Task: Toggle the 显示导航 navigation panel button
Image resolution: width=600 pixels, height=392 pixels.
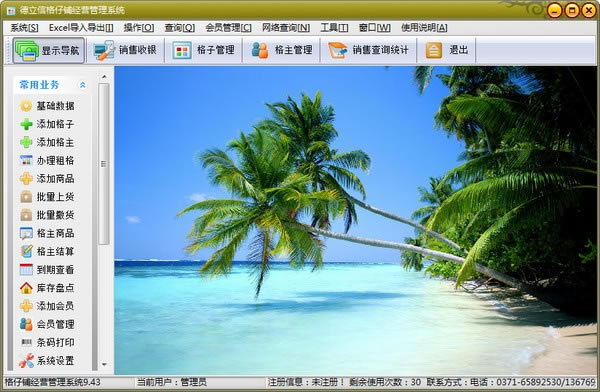Action: [48, 50]
